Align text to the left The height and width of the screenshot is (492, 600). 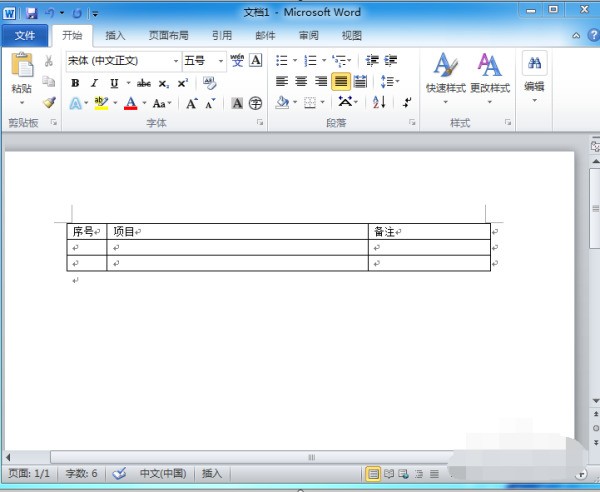[282, 82]
